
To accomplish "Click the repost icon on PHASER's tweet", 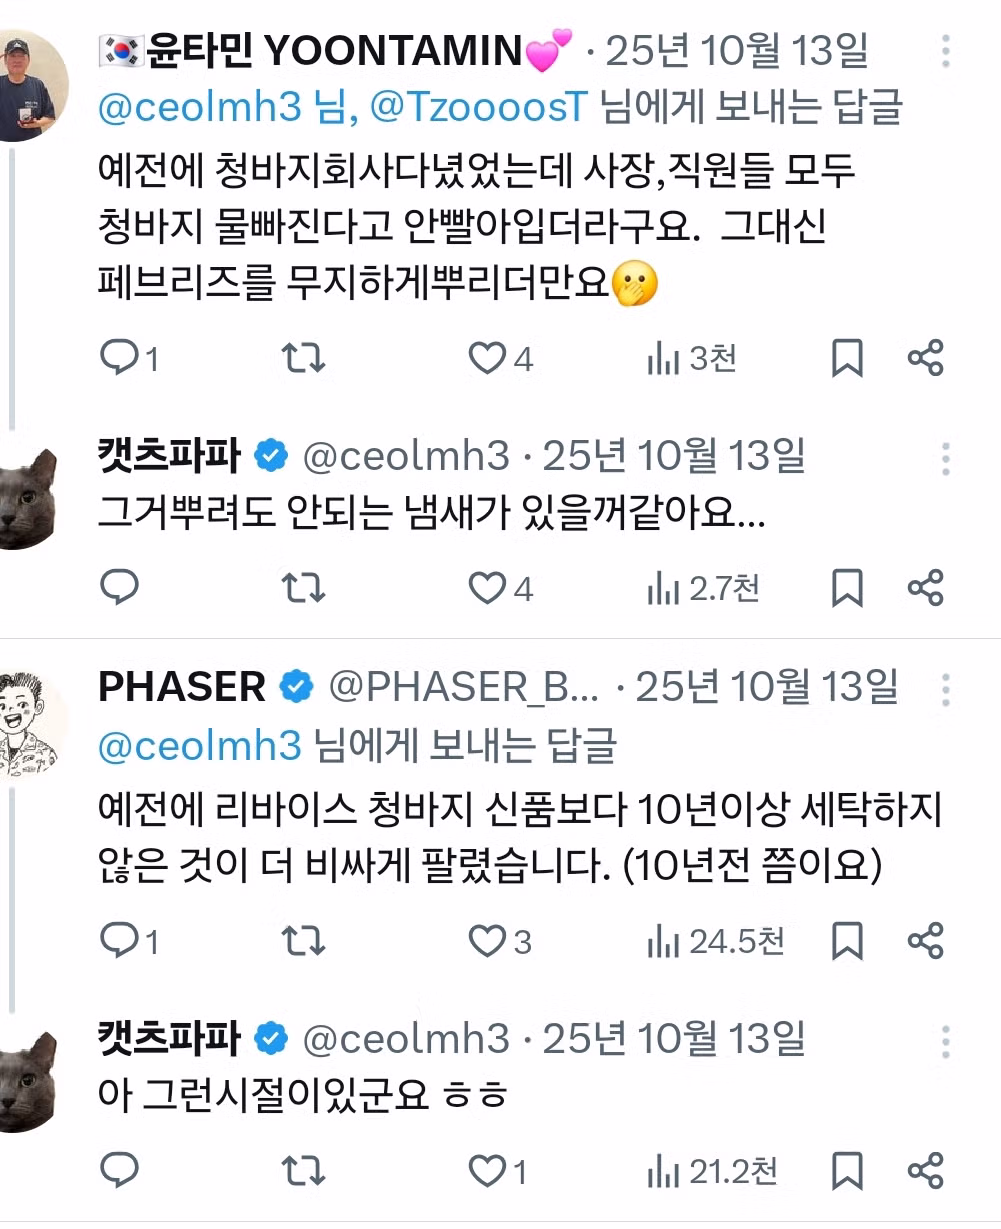I will pyautogui.click(x=305, y=940).
